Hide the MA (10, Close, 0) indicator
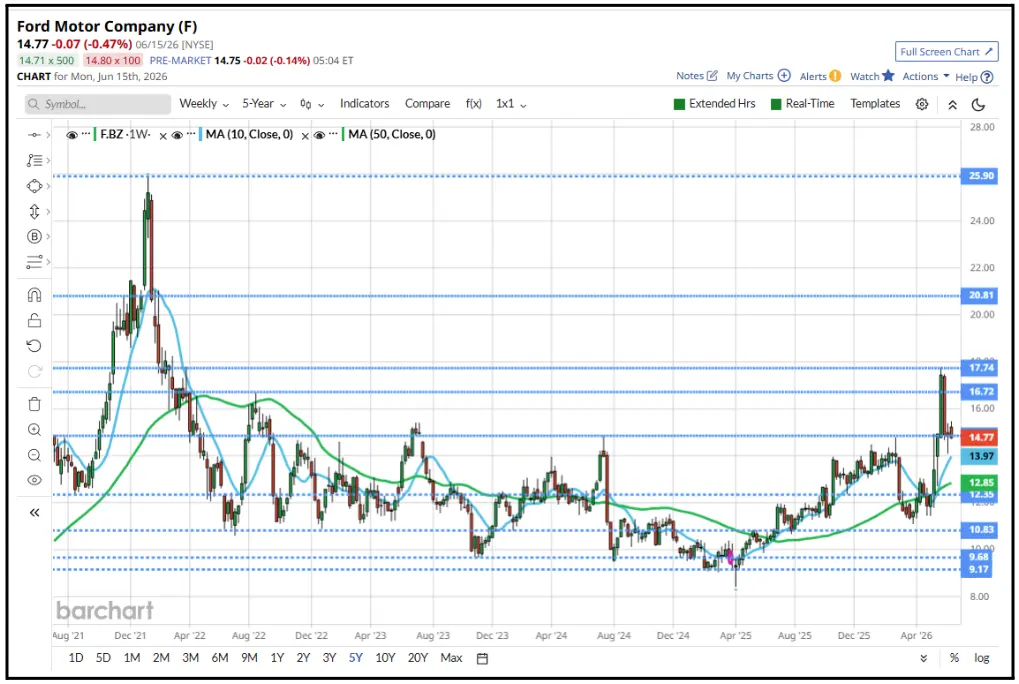 pyautogui.click(x=177, y=135)
